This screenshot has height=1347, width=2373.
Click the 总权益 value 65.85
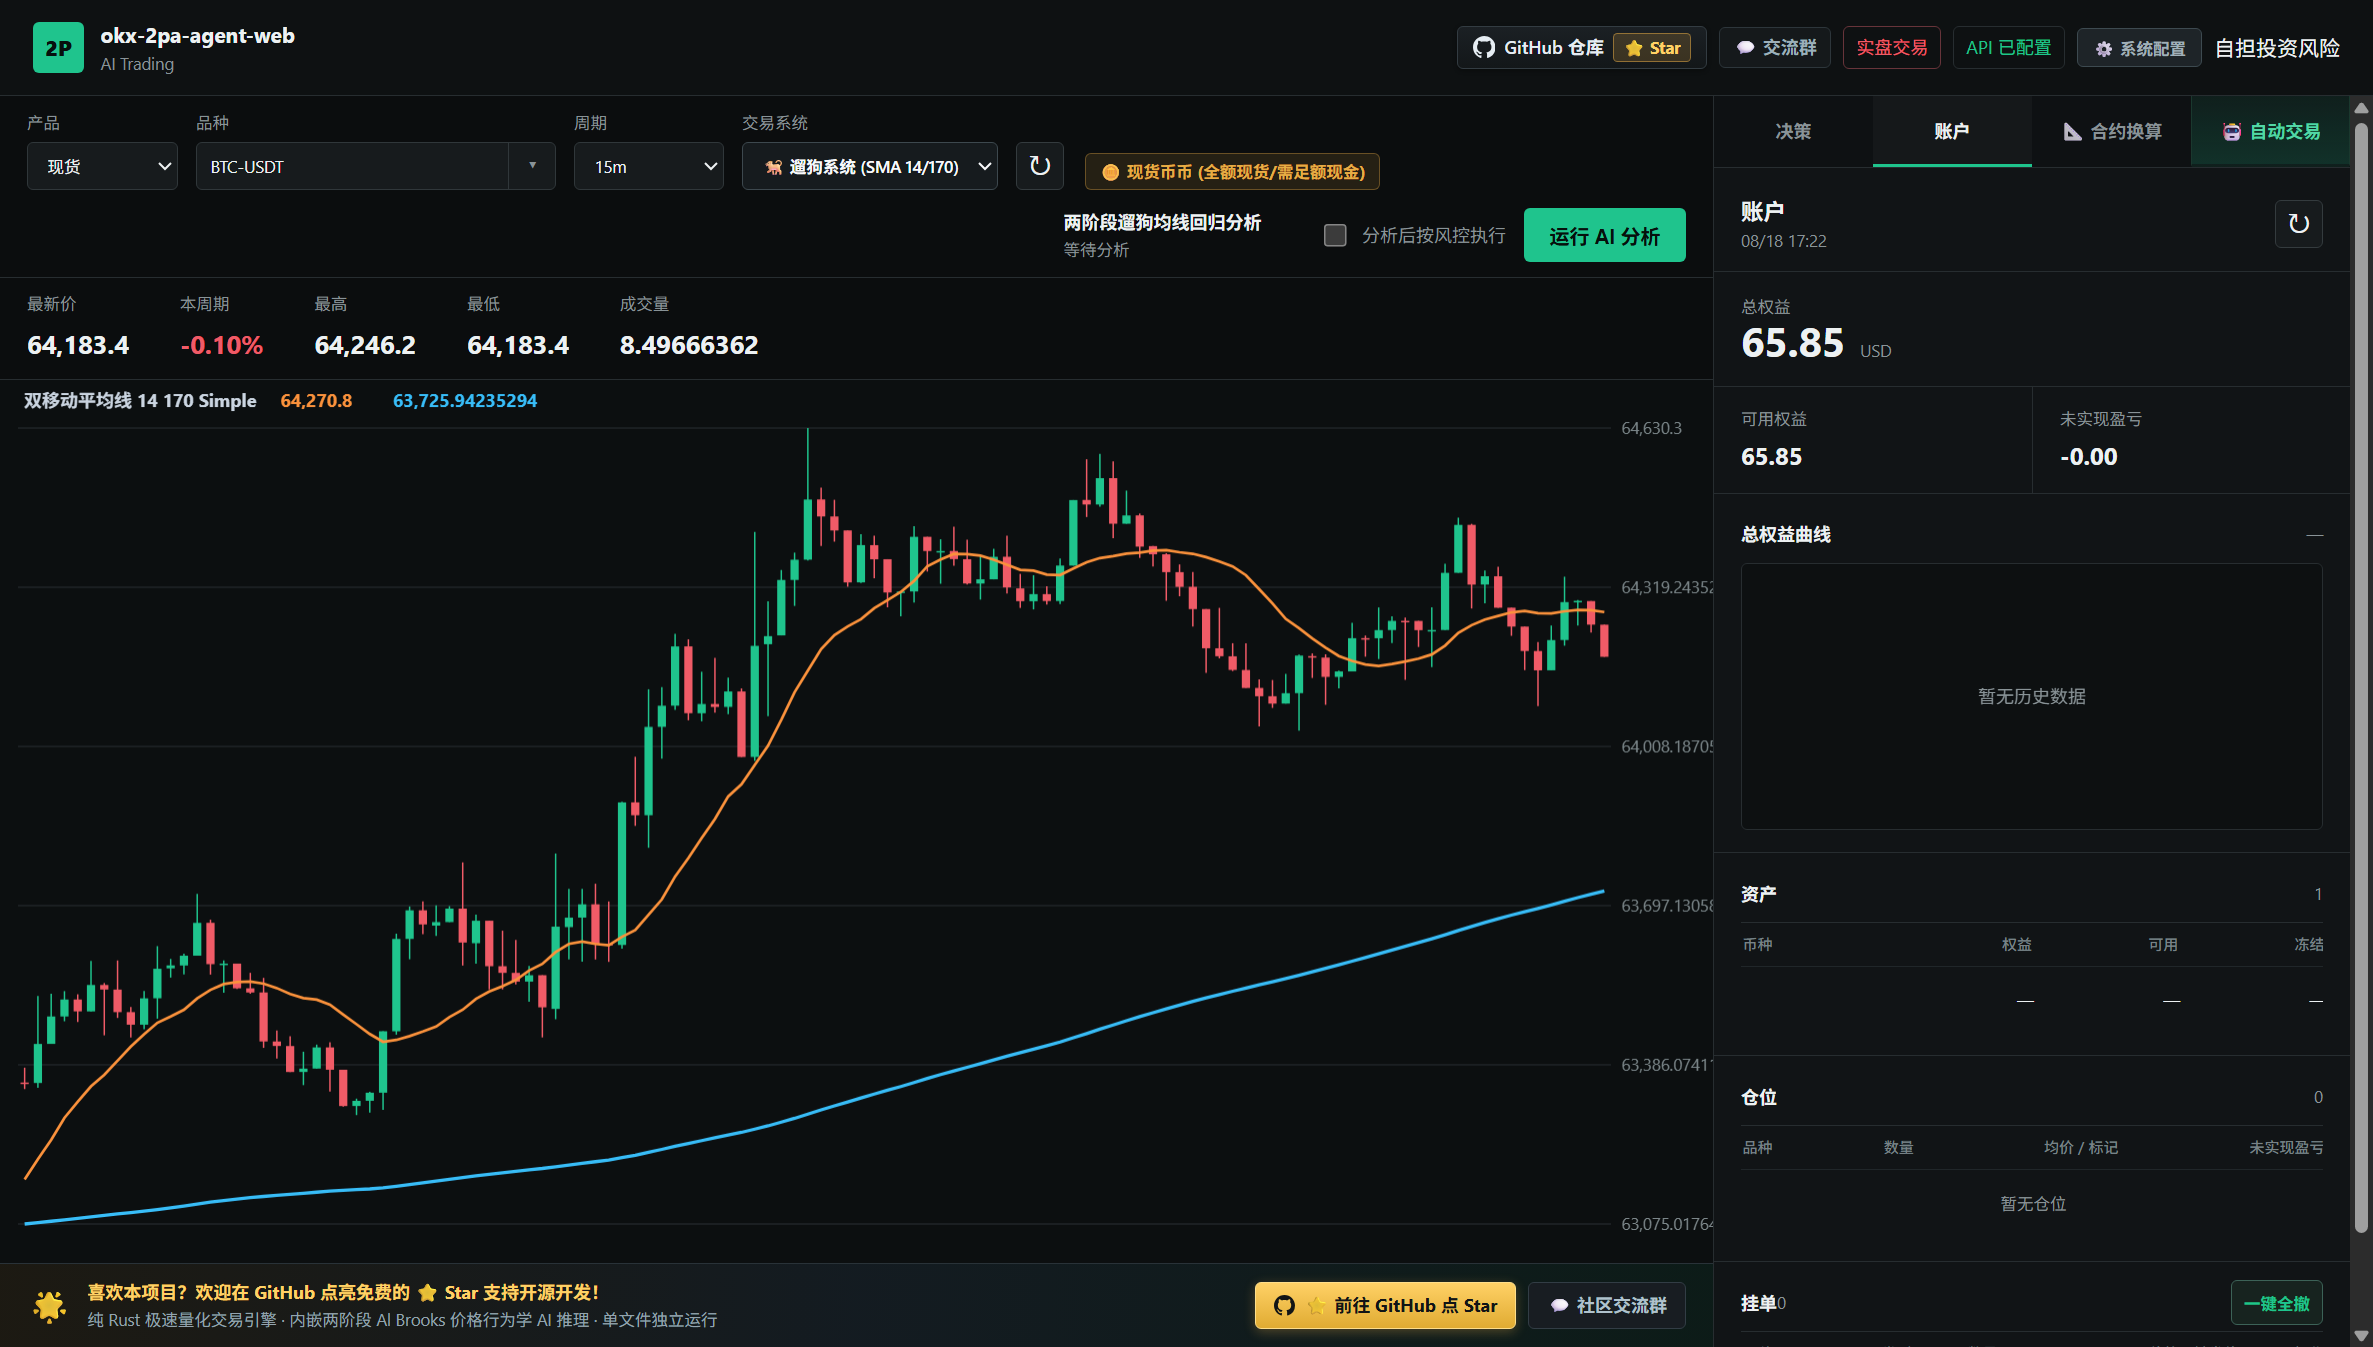(1792, 344)
